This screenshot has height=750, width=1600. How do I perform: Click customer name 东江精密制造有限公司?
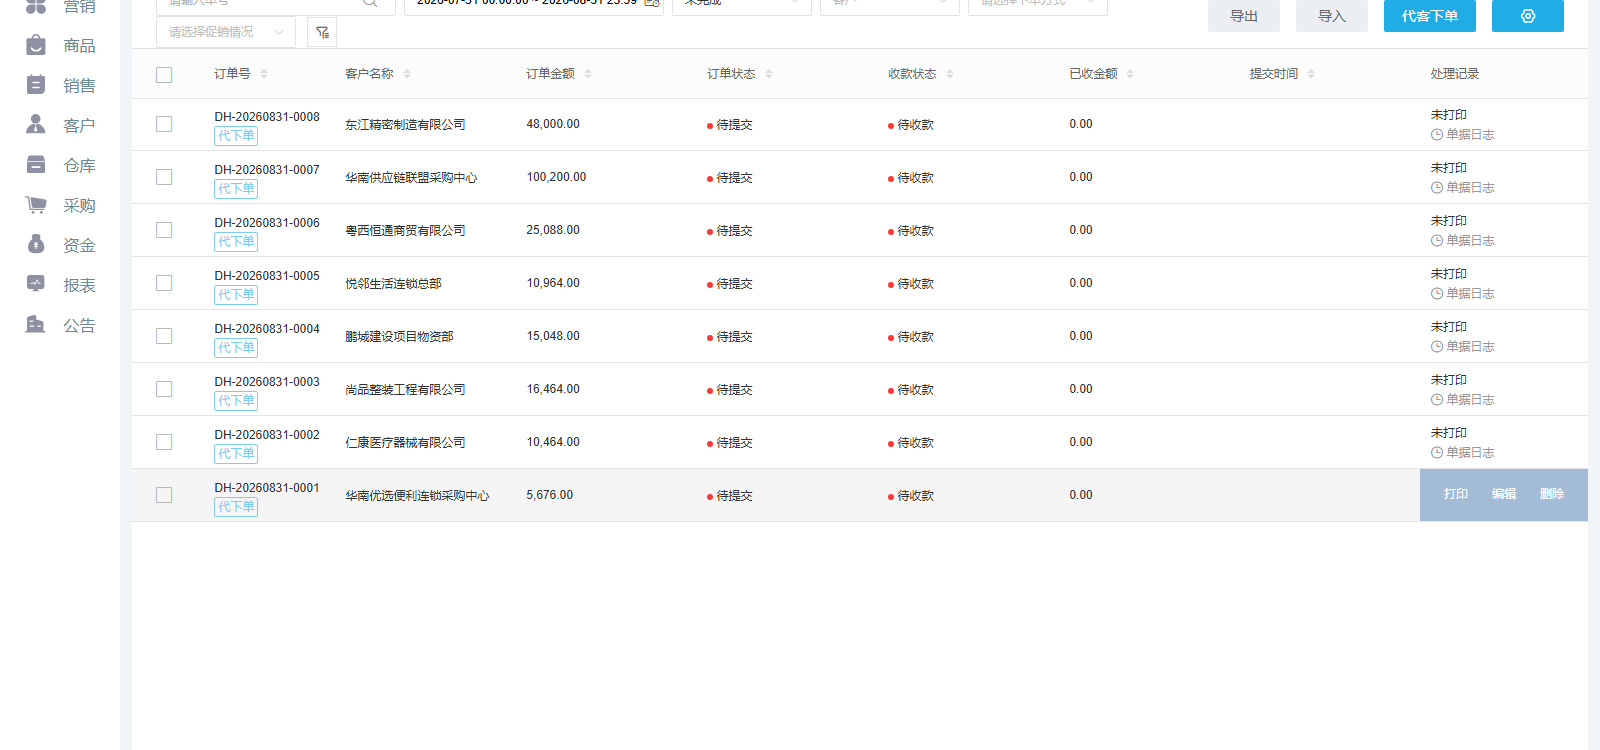point(405,125)
